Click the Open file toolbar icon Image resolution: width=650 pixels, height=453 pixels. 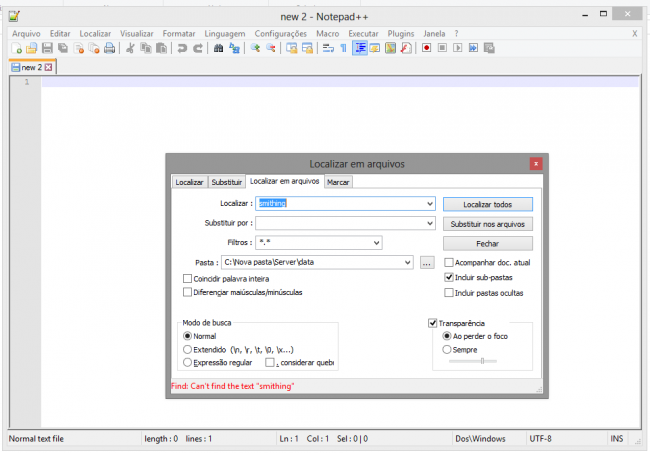[x=32, y=48]
